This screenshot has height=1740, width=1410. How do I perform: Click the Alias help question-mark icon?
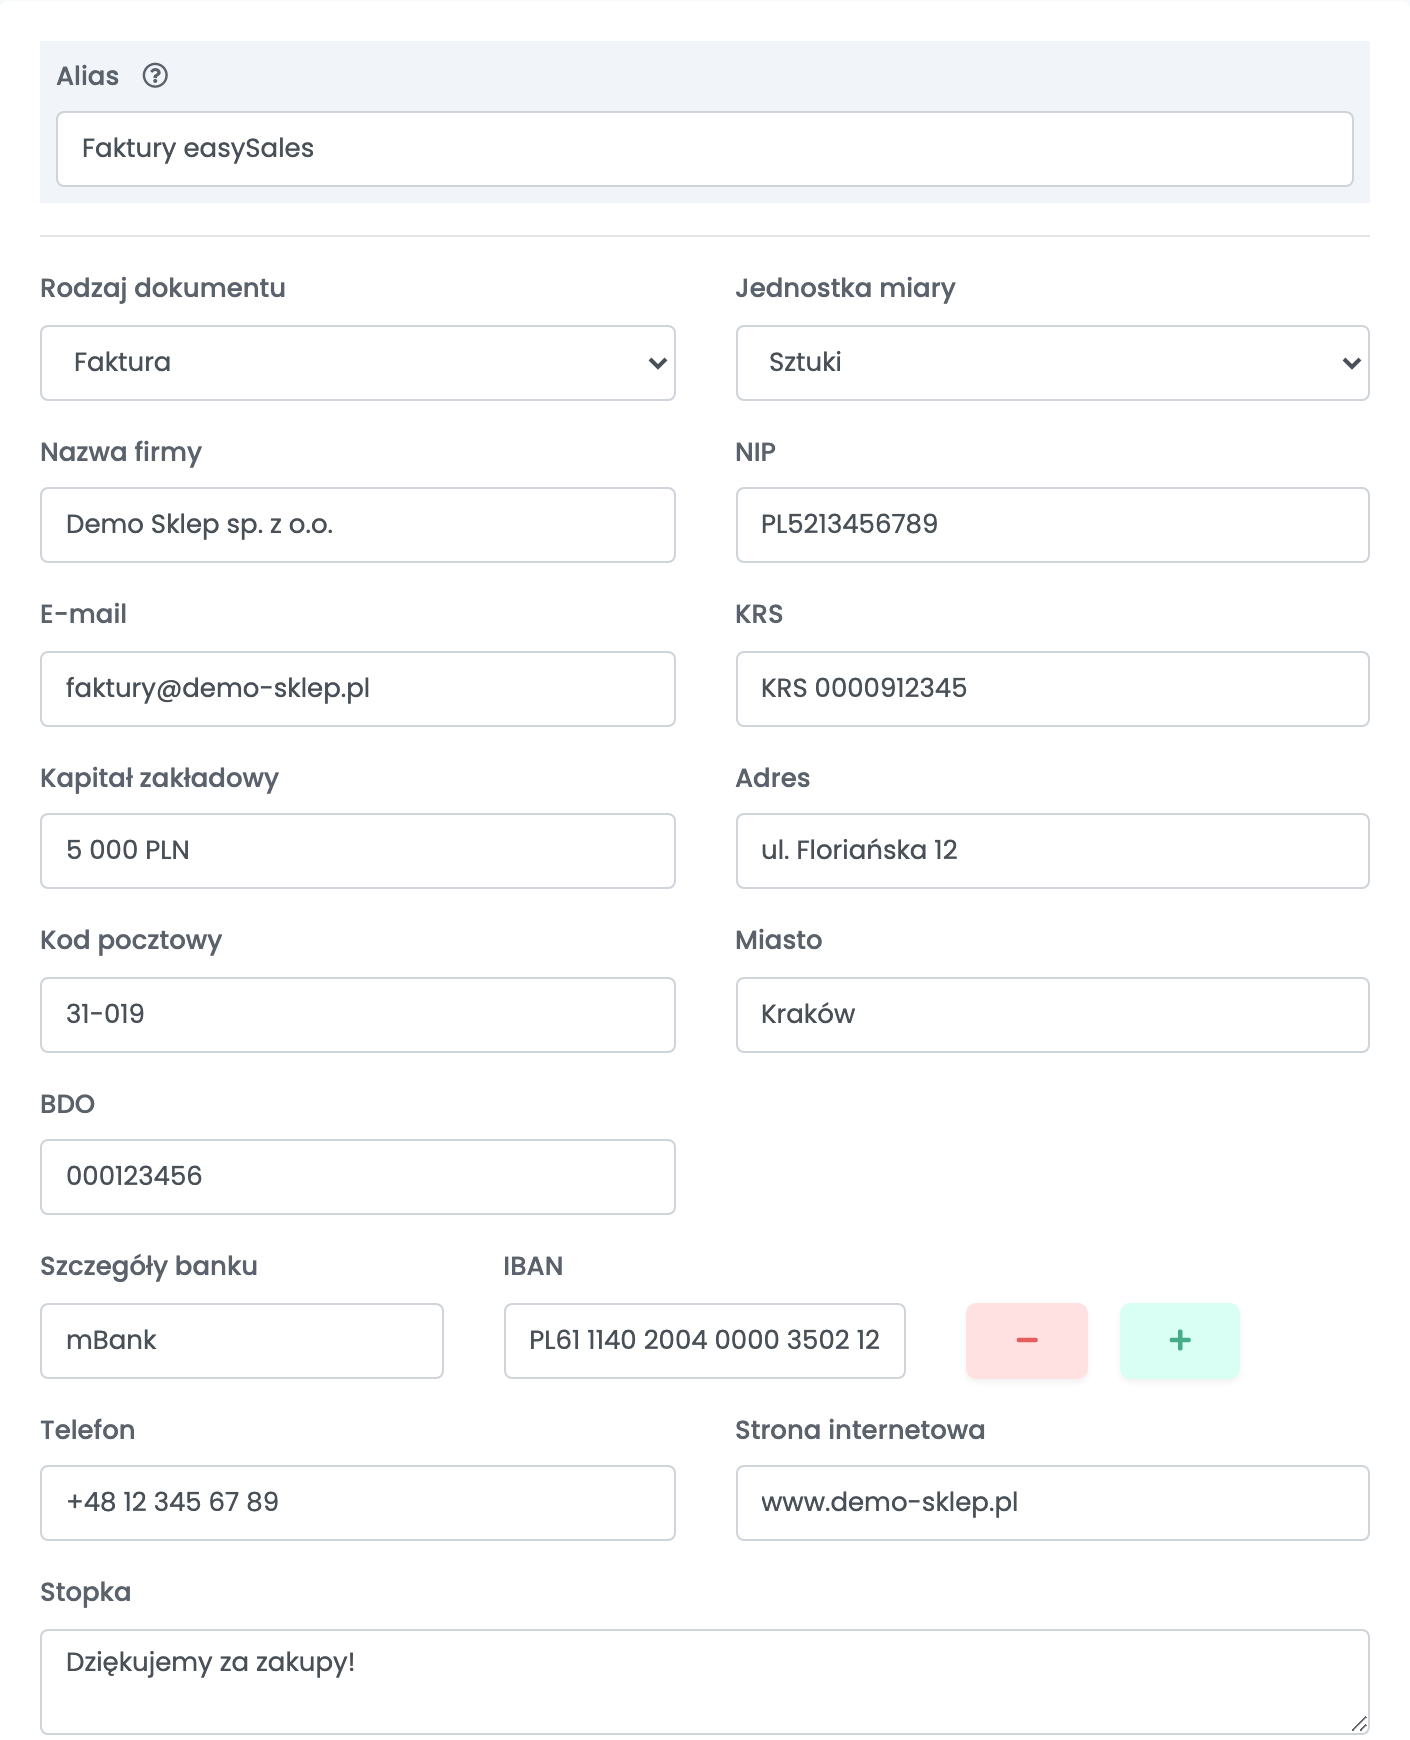155,76
